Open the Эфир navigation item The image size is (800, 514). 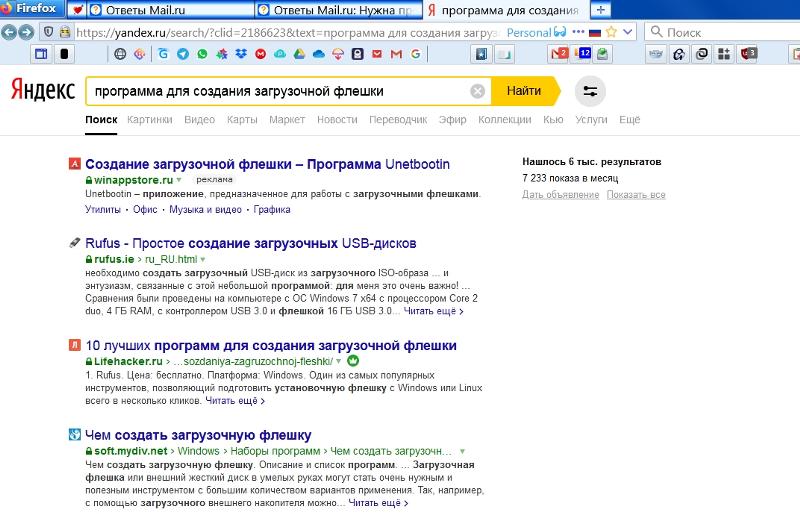click(x=453, y=119)
